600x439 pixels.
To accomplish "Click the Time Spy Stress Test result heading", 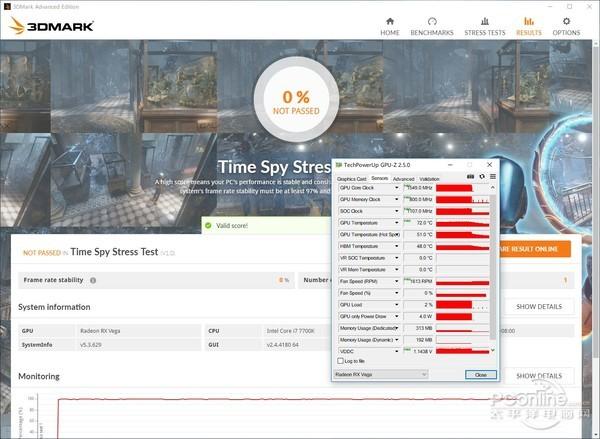I will 114,252.
